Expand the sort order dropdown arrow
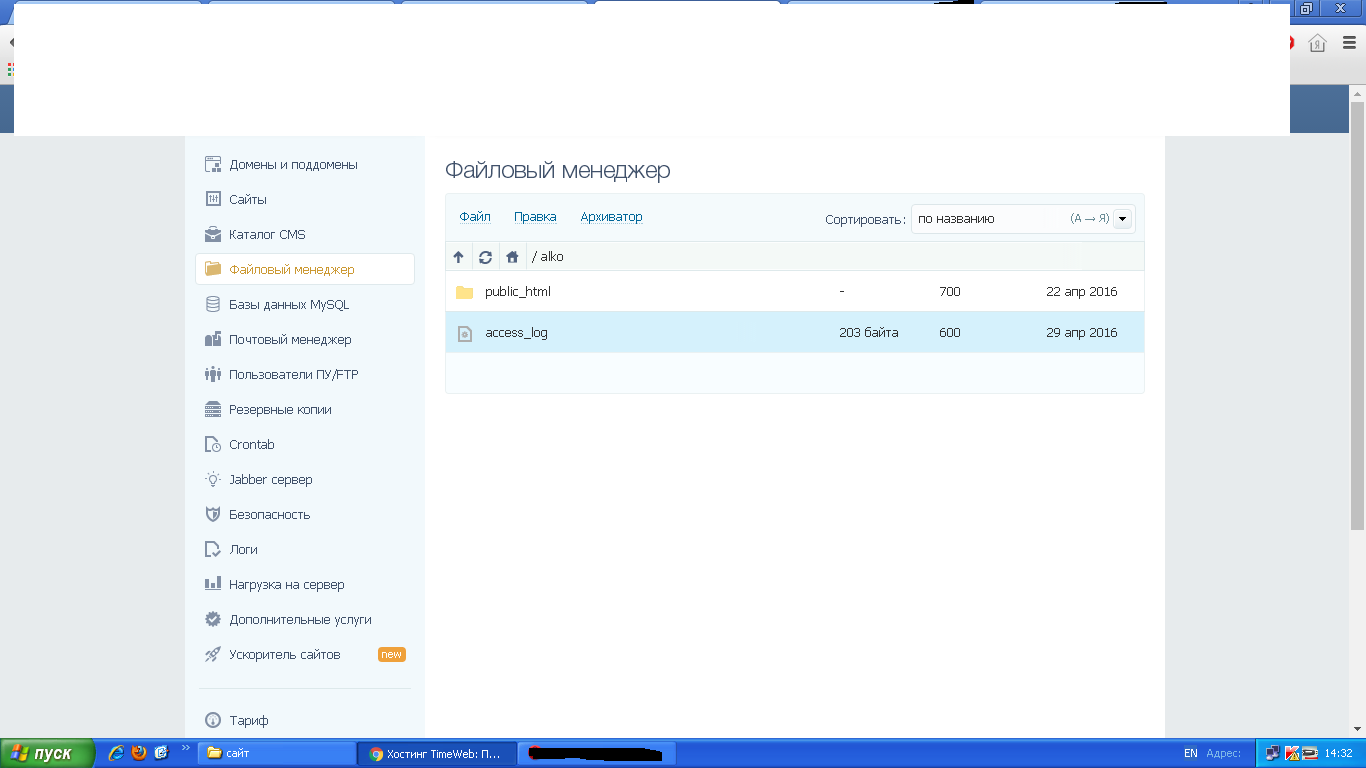Image resolution: width=1366 pixels, height=768 pixels. [1122, 219]
